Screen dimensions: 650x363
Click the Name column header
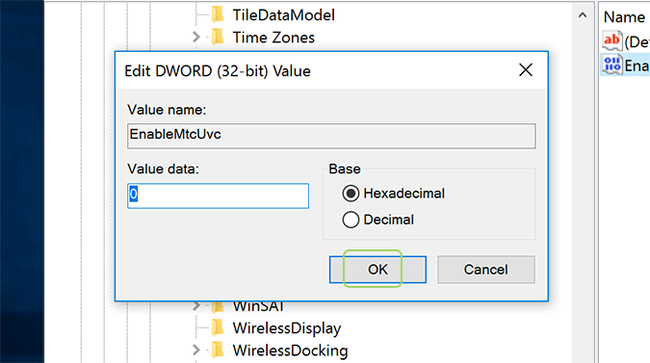(624, 17)
